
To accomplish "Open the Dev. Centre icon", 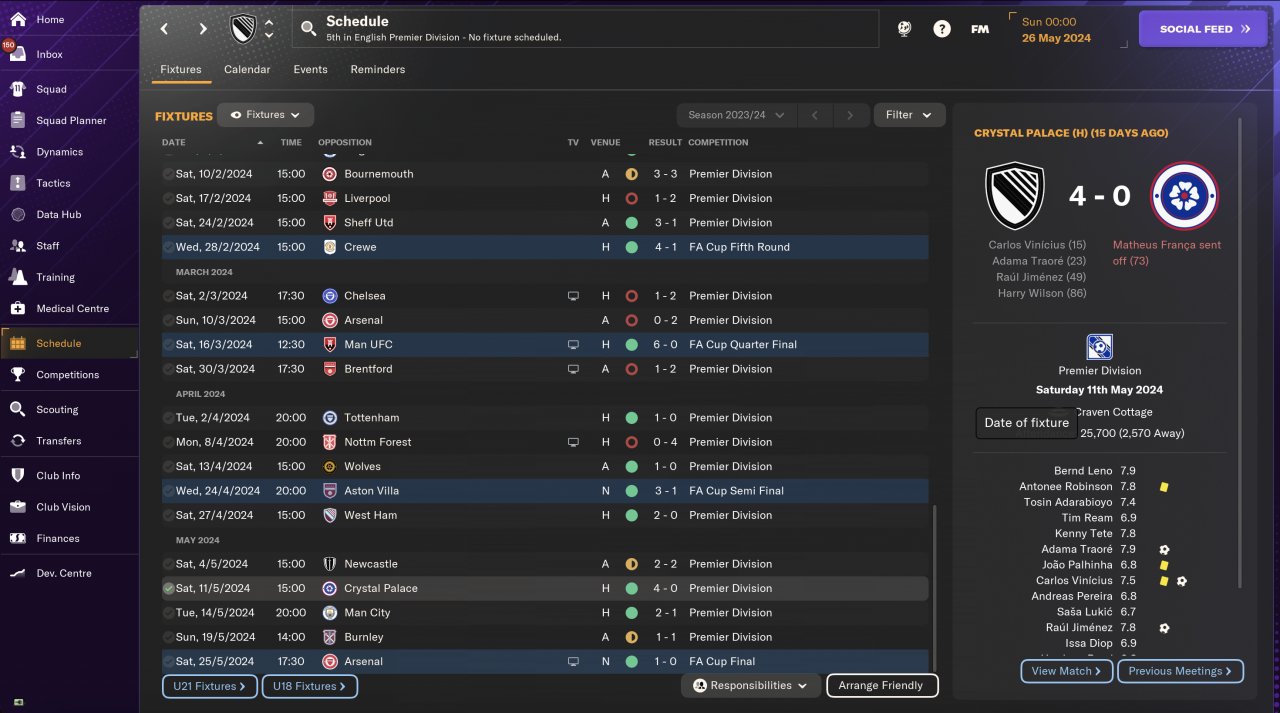I will coord(17,573).
